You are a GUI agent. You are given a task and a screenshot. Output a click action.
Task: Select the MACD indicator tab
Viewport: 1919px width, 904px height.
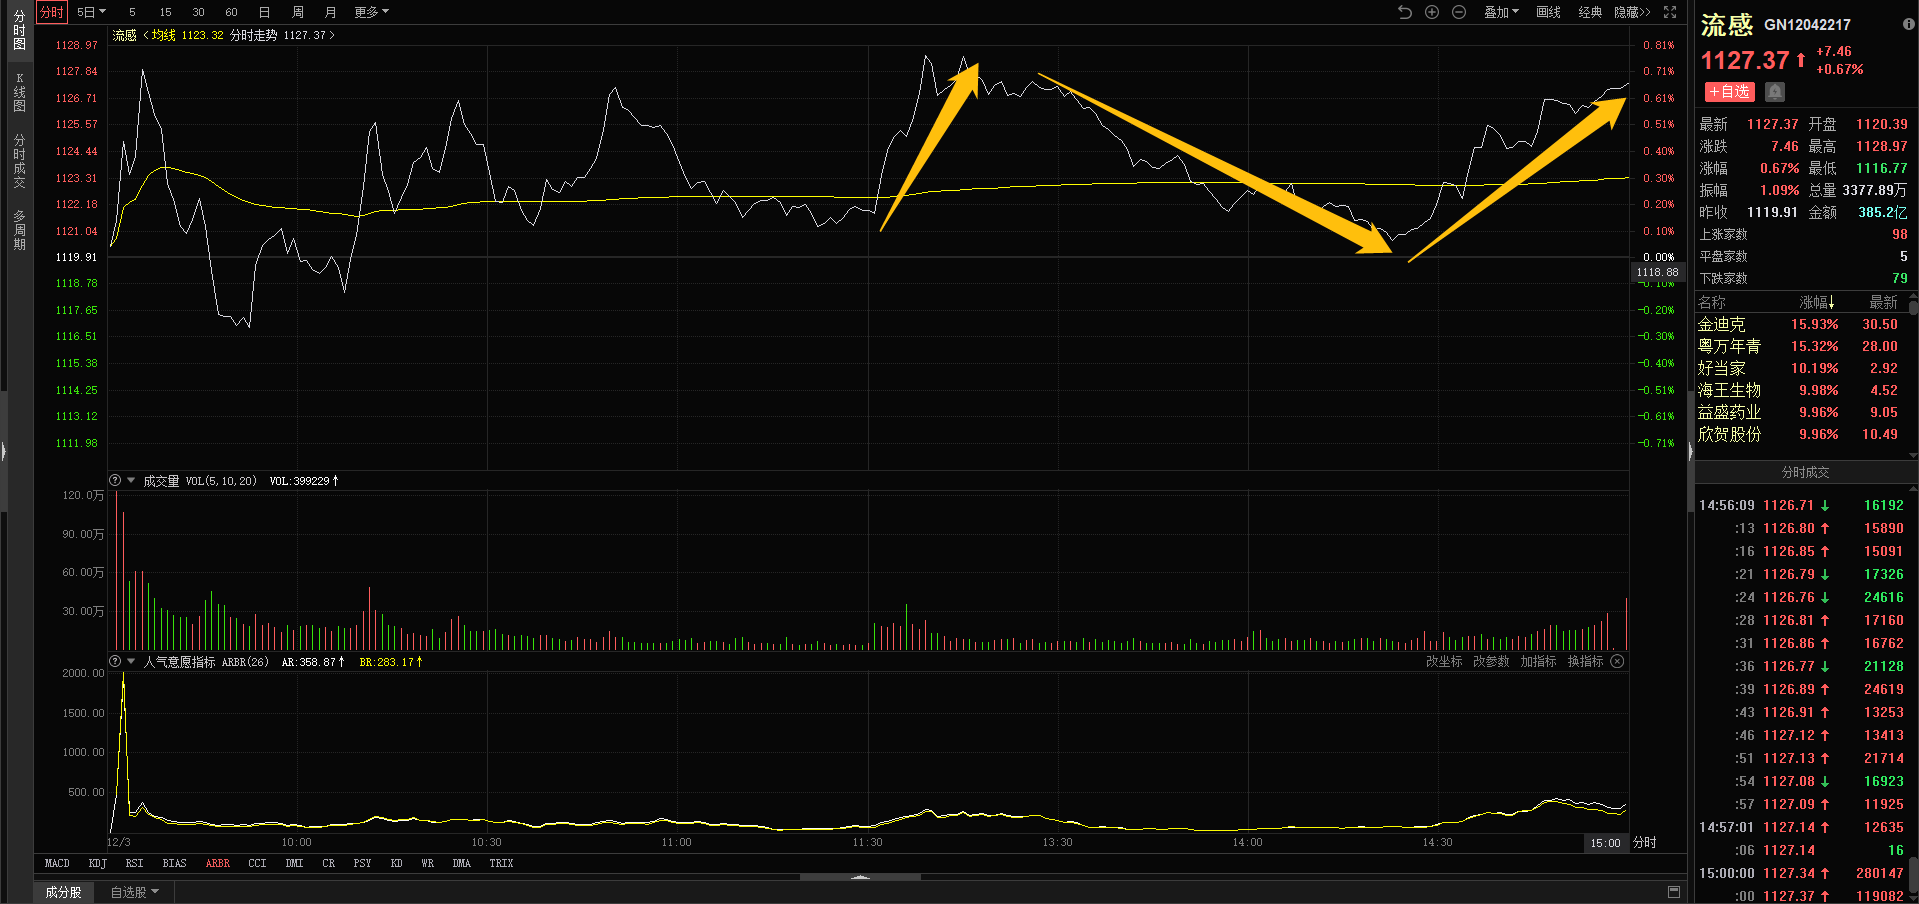click(x=57, y=863)
